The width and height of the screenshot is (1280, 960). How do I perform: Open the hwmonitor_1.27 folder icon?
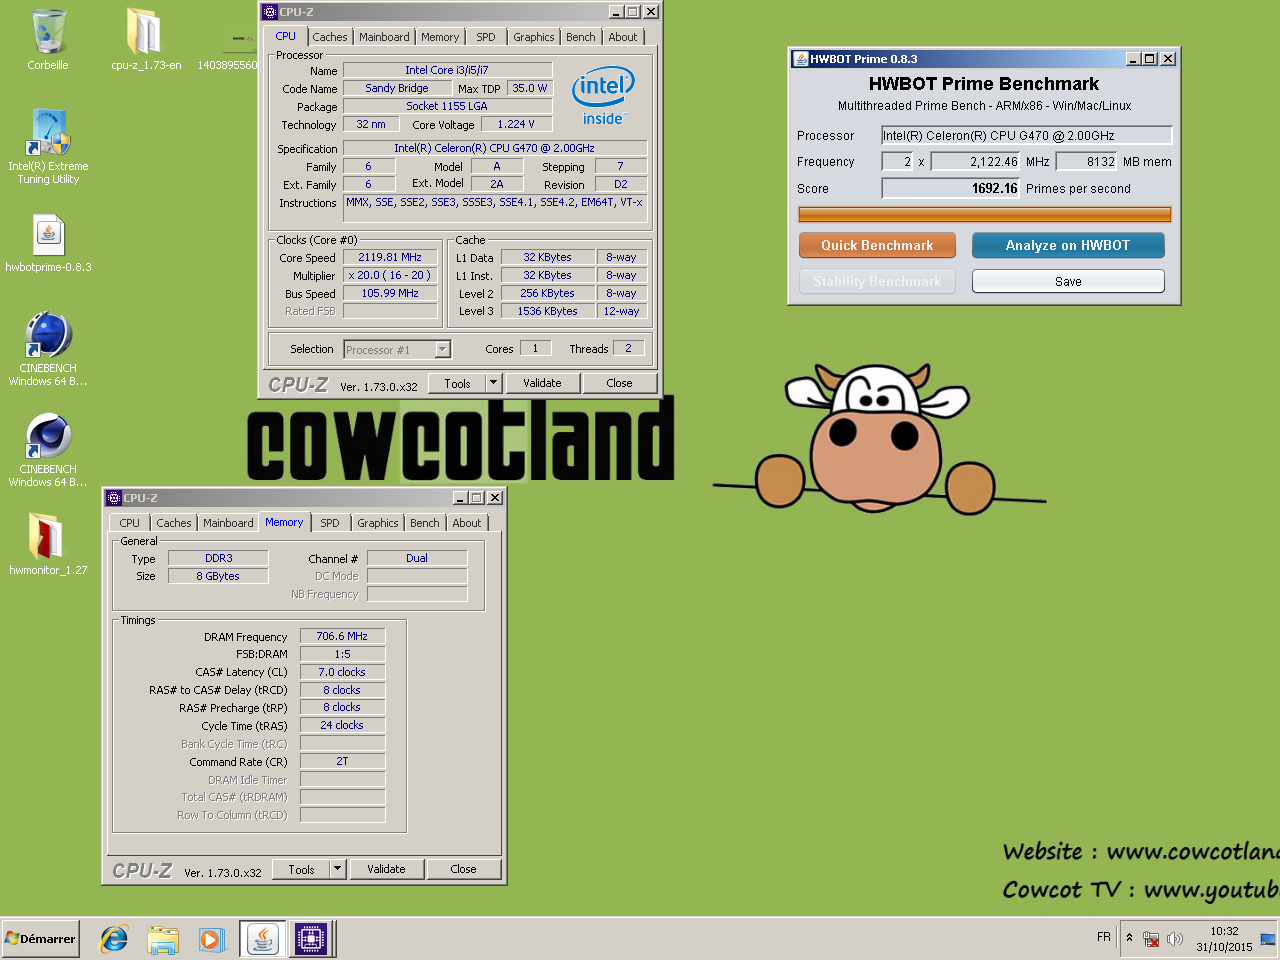click(48, 544)
